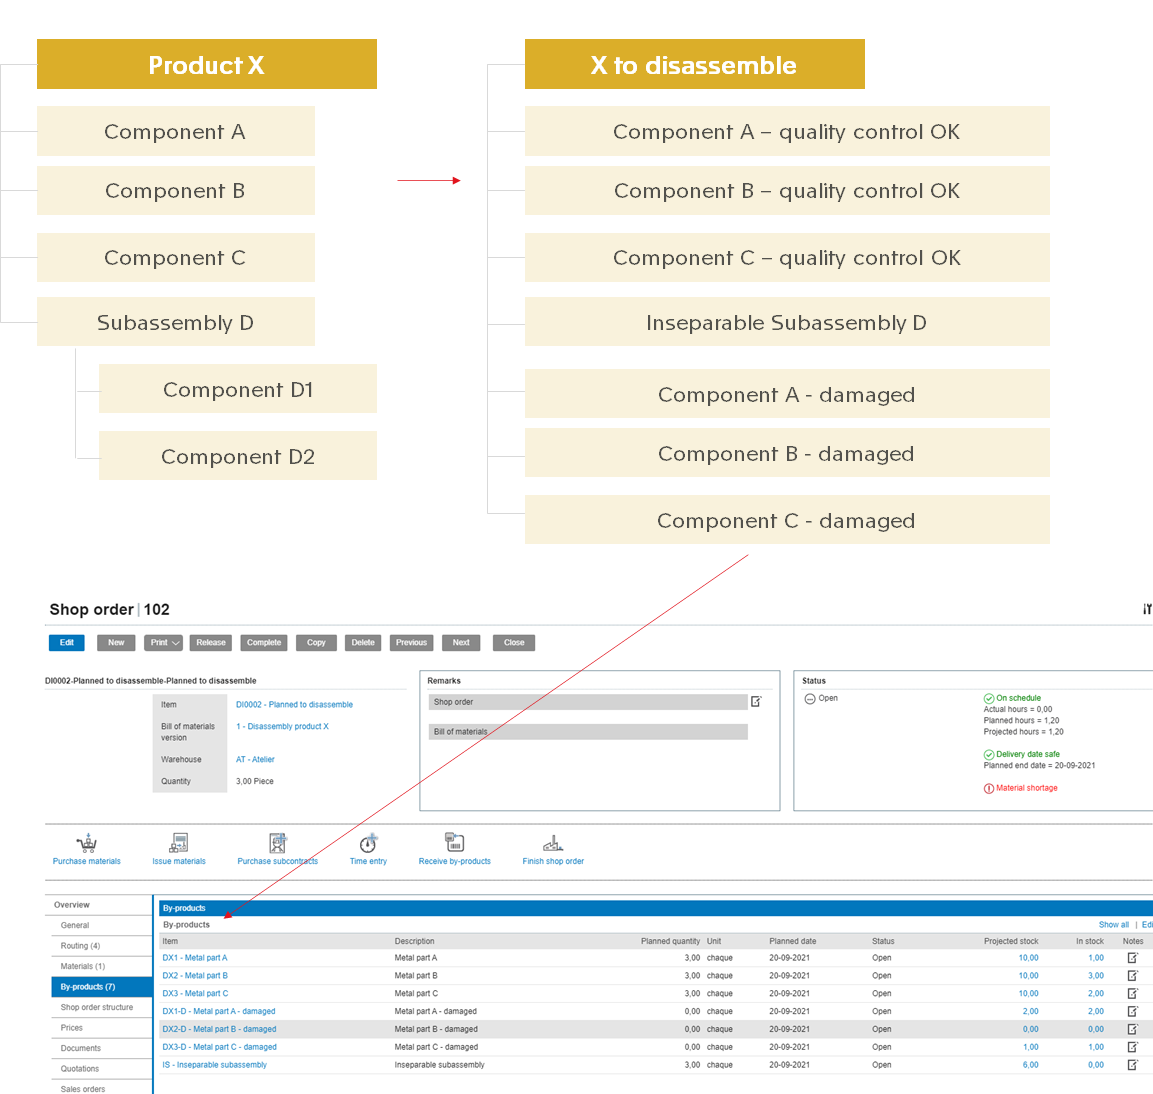Screen dimensions: 1153x1094
Task: Open notes icon for Inseparable subassembly row
Action: coord(1132,1065)
